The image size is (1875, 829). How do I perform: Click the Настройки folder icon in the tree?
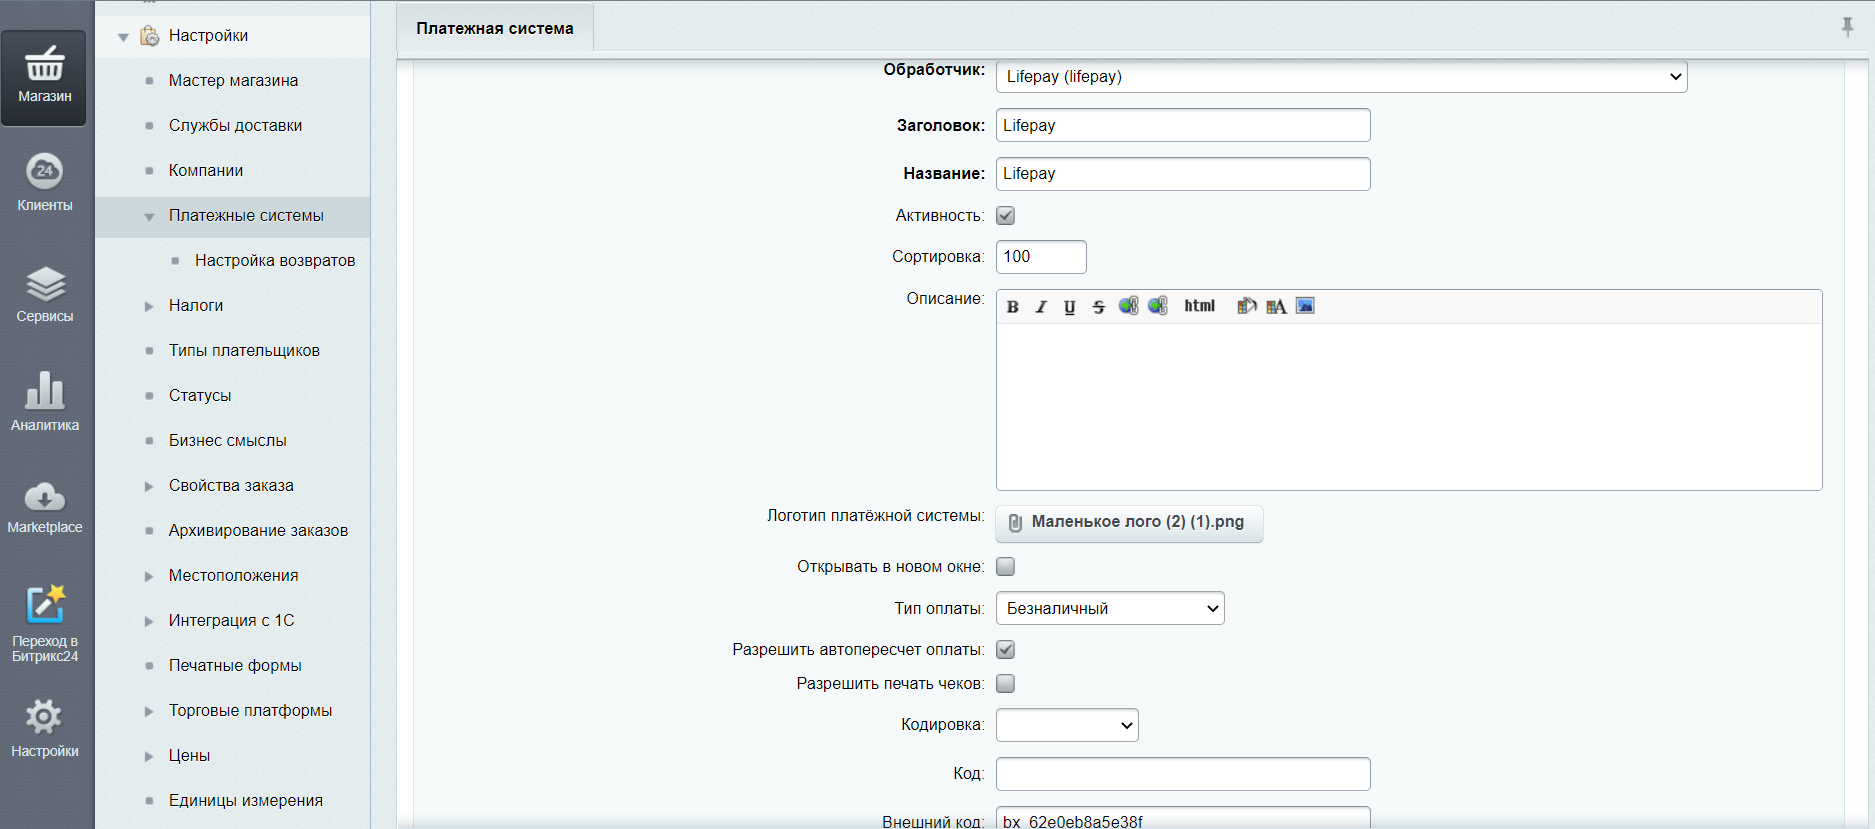tap(149, 36)
